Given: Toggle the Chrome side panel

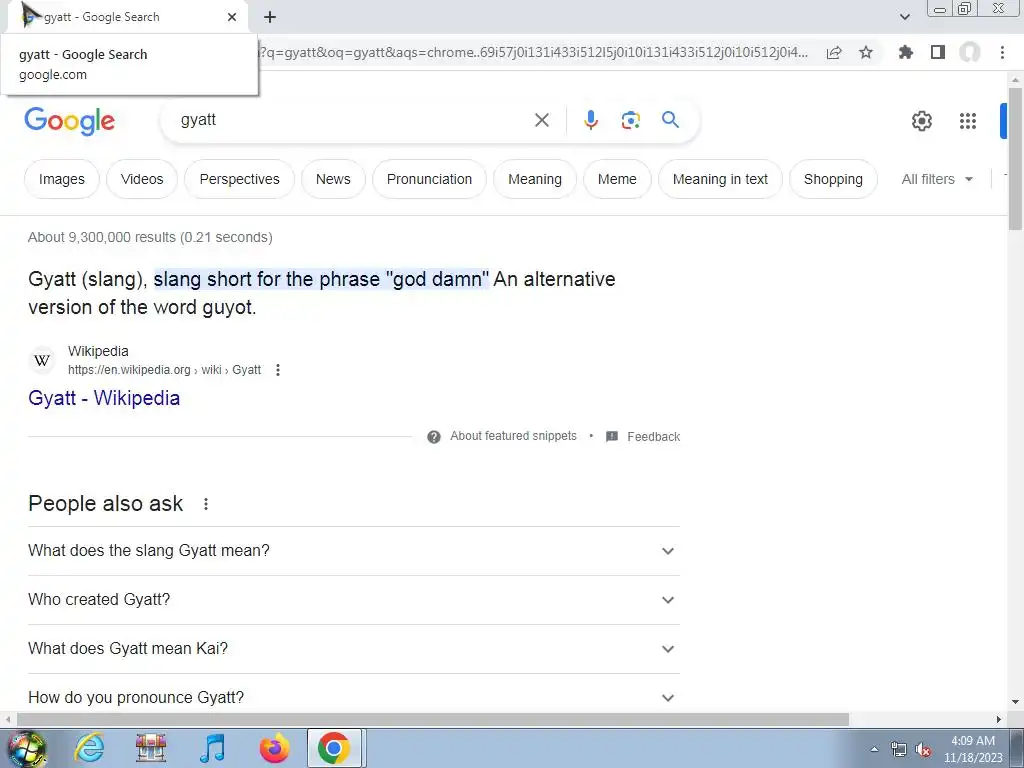Looking at the screenshot, I should click(x=938, y=52).
